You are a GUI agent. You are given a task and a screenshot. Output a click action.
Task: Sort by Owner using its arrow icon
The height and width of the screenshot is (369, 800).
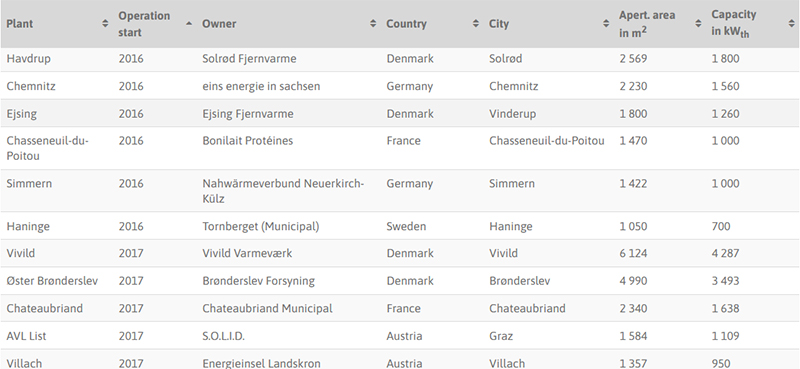coord(373,23)
